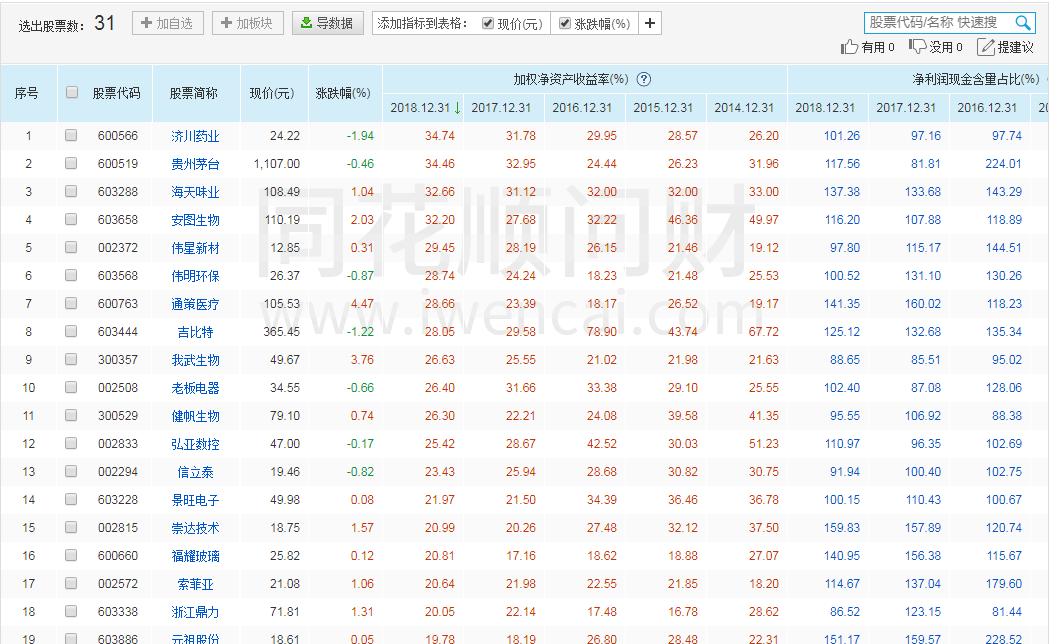Toggle the select-all checkbox in the header
The height and width of the screenshot is (644, 1059).
(72, 91)
